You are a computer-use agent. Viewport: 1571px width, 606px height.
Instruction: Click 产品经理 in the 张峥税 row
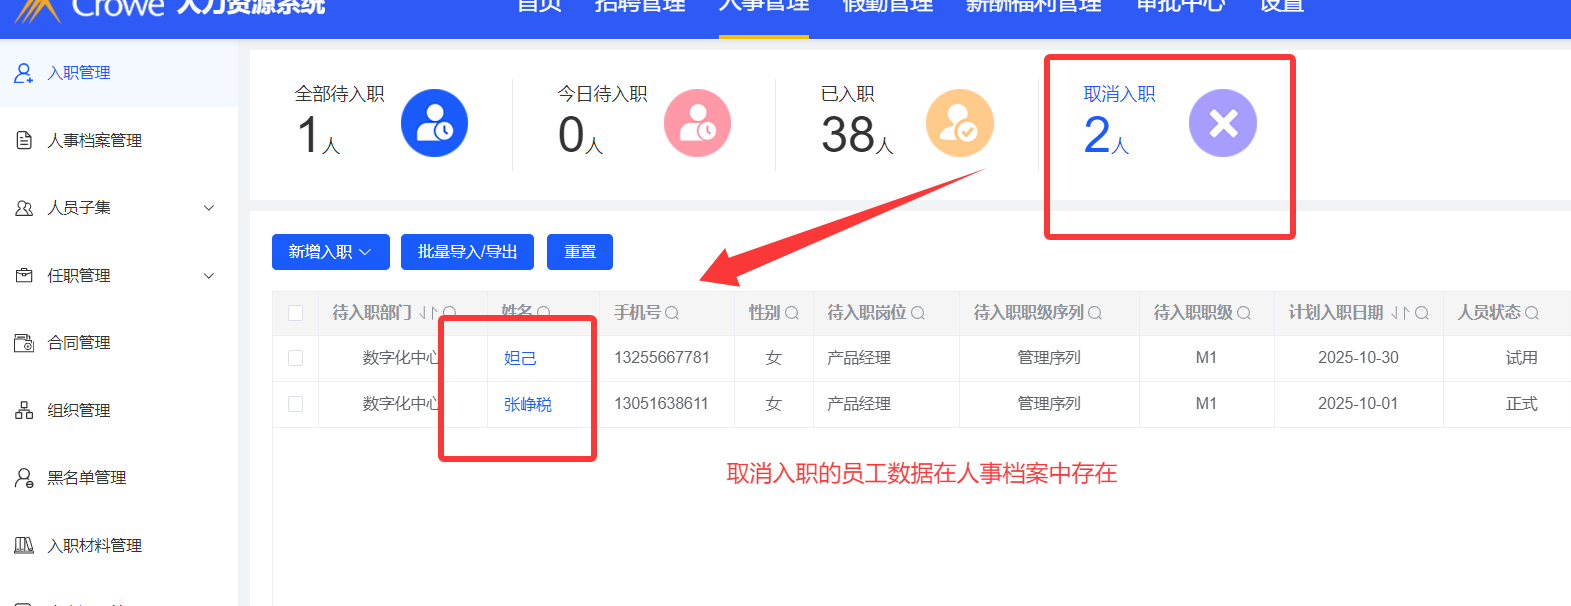tap(859, 404)
